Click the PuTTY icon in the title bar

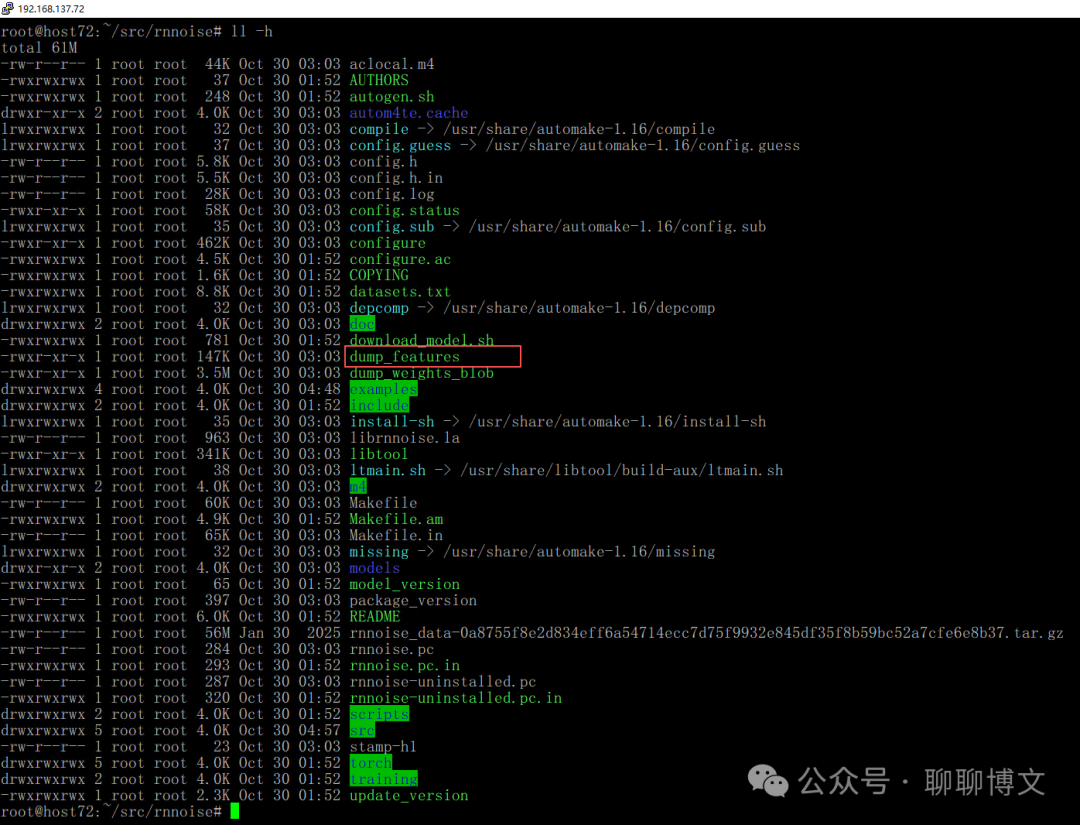8,8
